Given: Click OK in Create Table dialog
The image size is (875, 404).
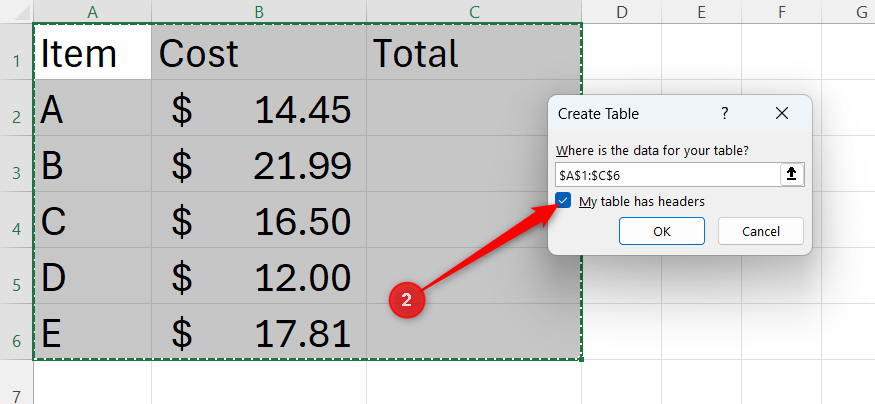Looking at the screenshot, I should (662, 231).
